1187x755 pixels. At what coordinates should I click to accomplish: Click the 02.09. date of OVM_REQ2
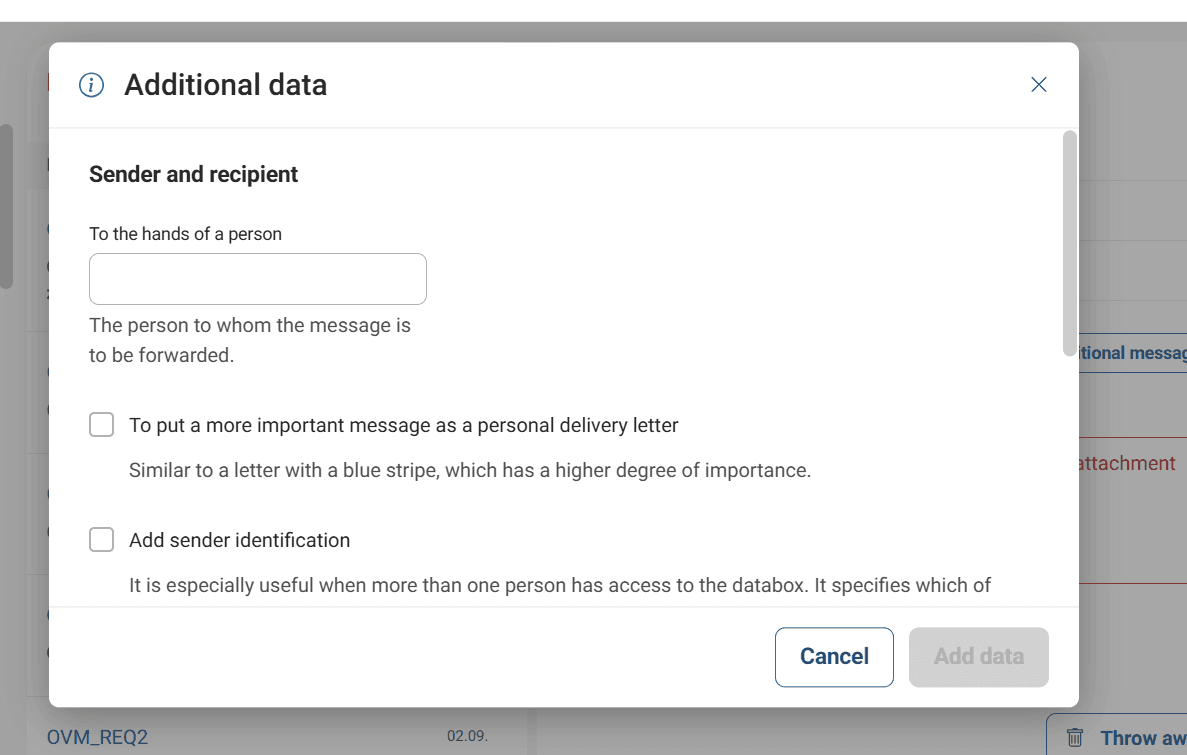click(467, 736)
